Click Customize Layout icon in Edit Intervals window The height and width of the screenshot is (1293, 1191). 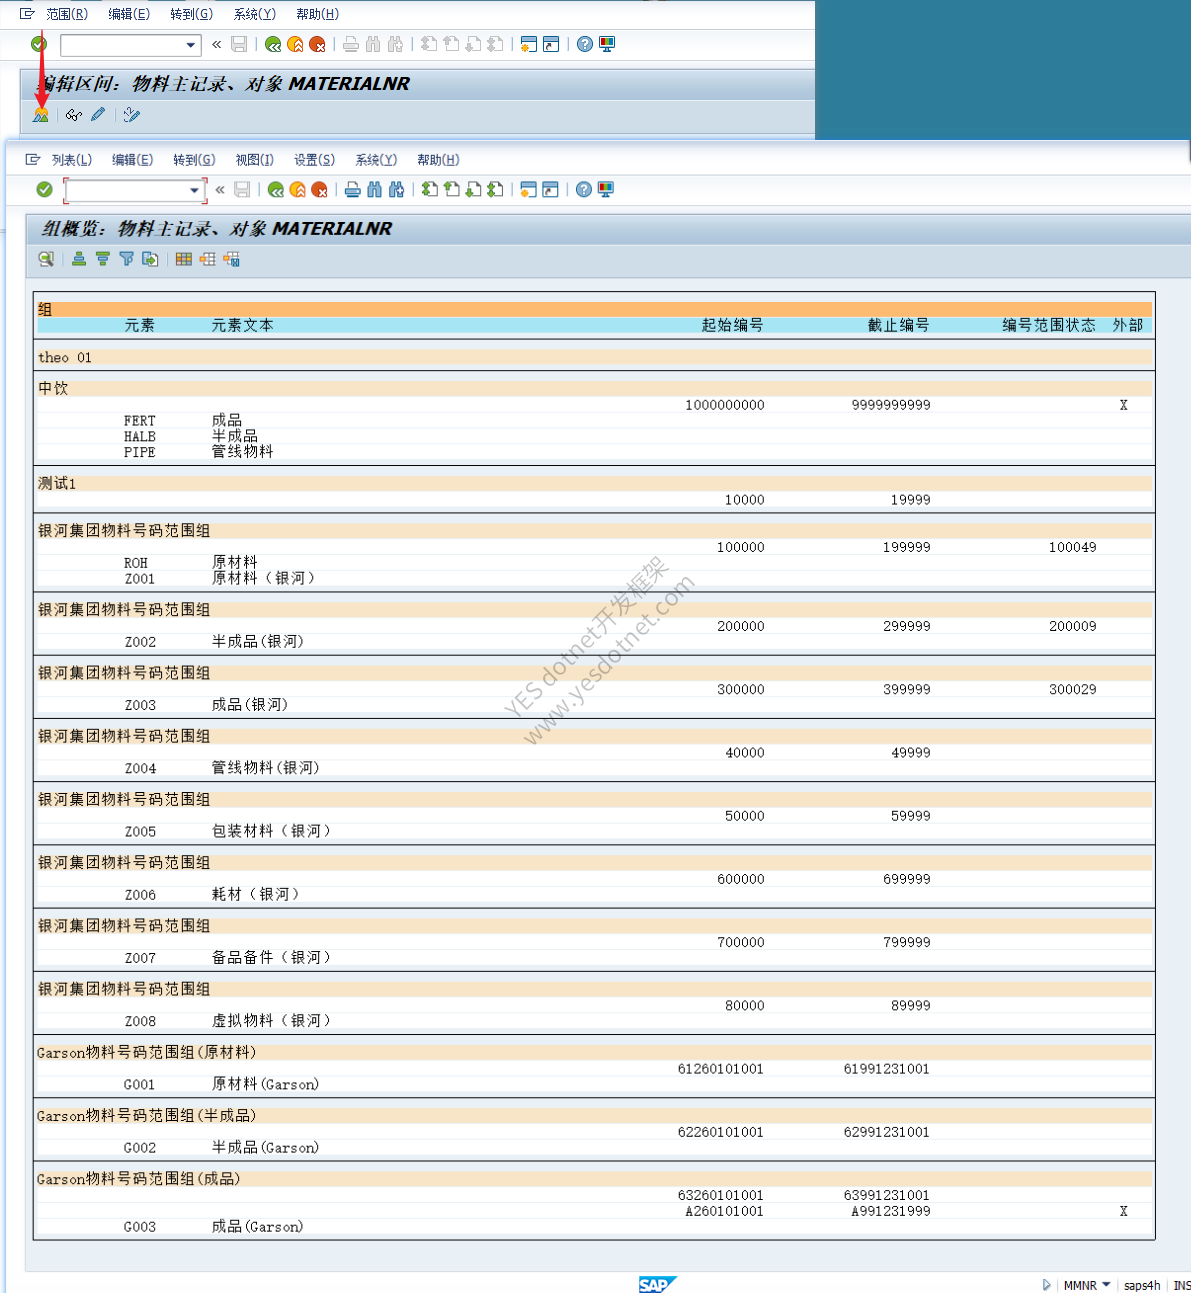[x=607, y=44]
